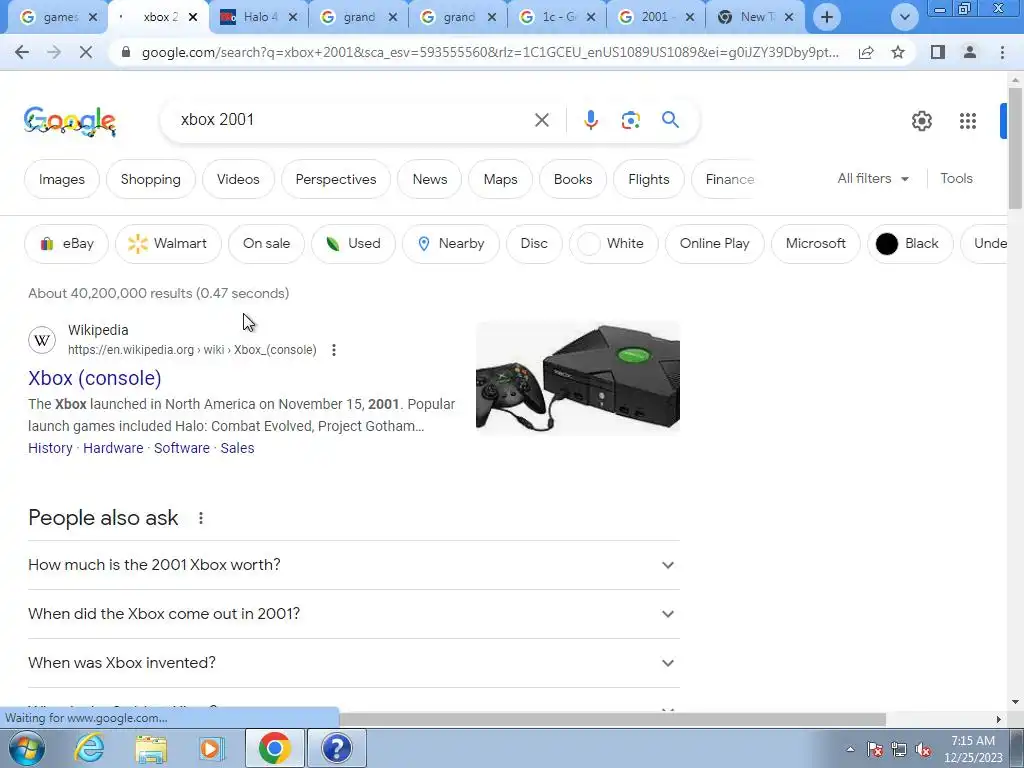The height and width of the screenshot is (768, 1024).
Task: Apply the Microsoft filter chip
Action: 816,244
